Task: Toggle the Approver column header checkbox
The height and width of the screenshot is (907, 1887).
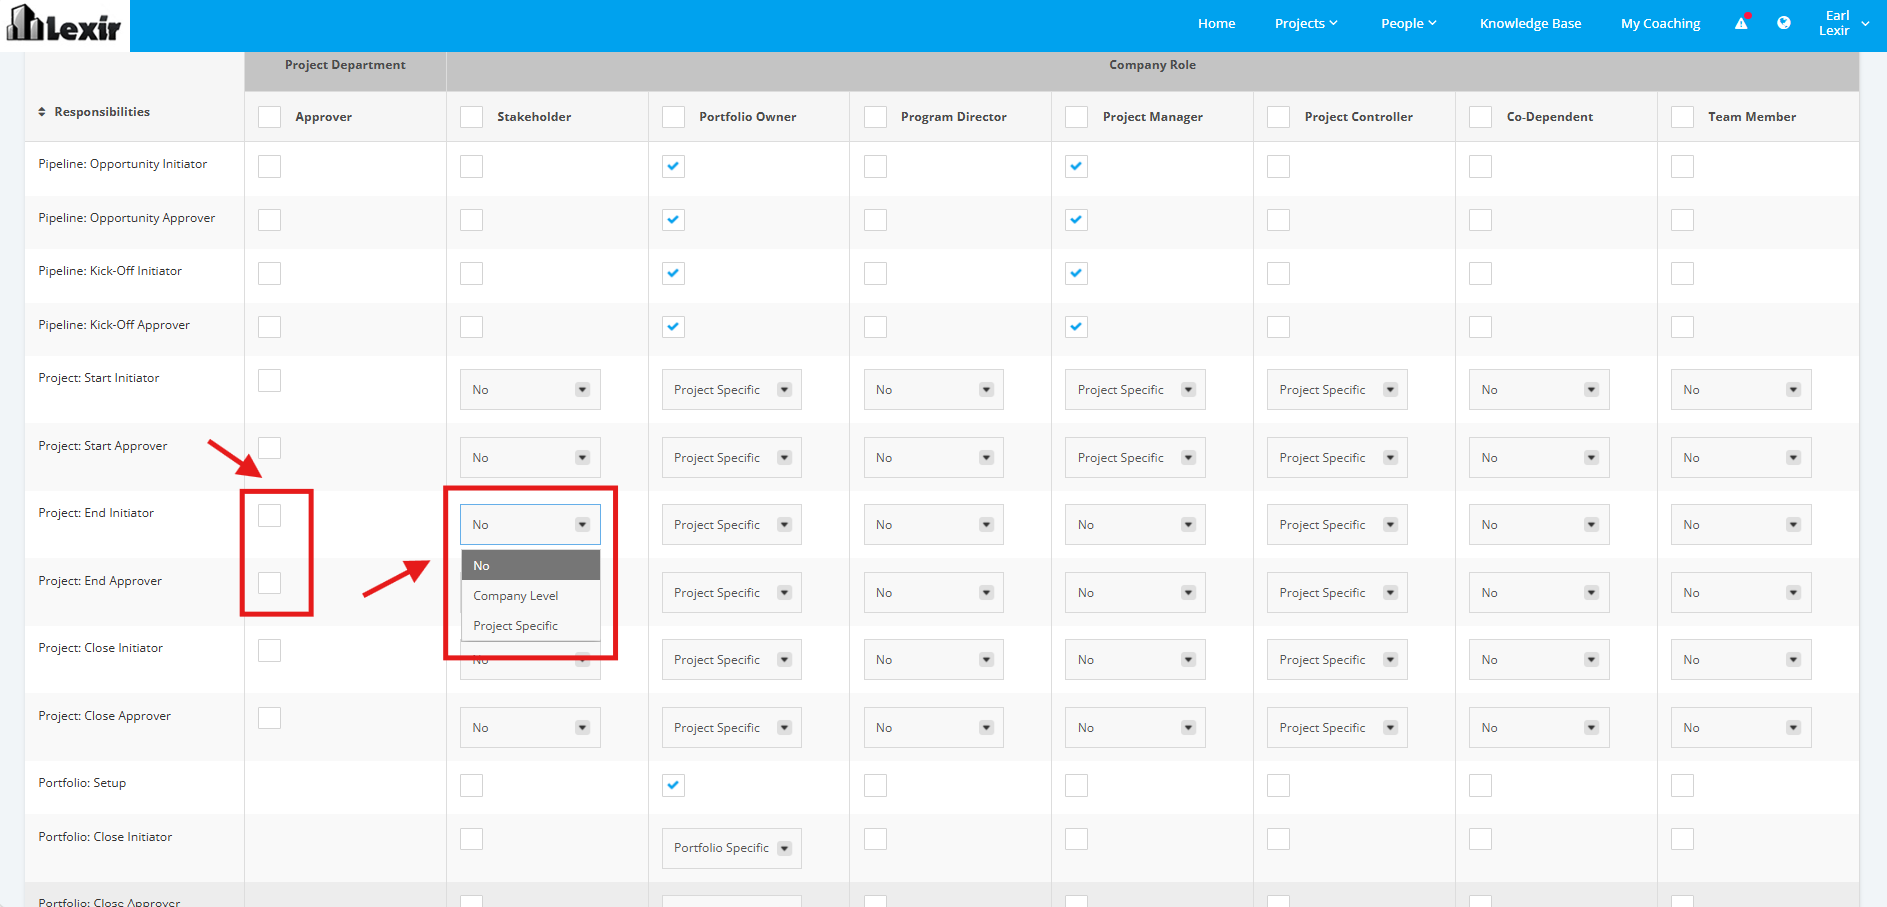Action: coord(269,117)
